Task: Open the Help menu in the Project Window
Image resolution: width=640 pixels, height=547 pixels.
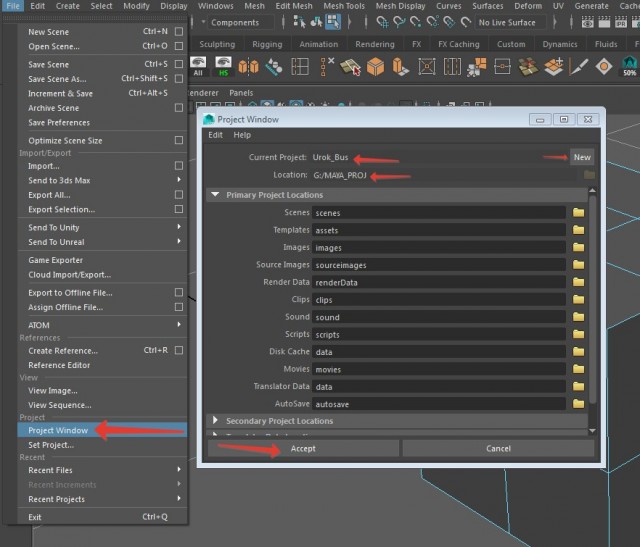Action: click(x=242, y=135)
